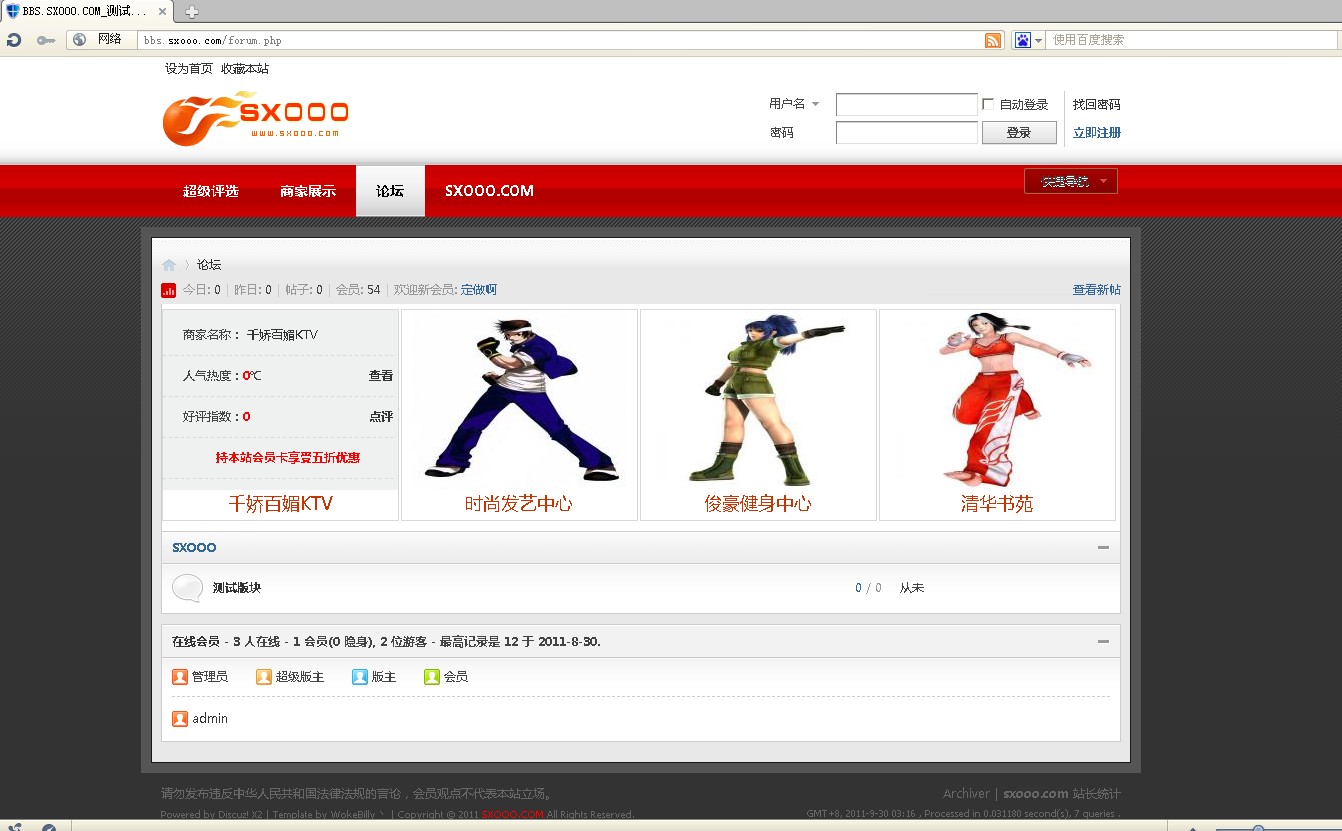
Task: Click the 管理员 legend icon
Action: click(180, 677)
